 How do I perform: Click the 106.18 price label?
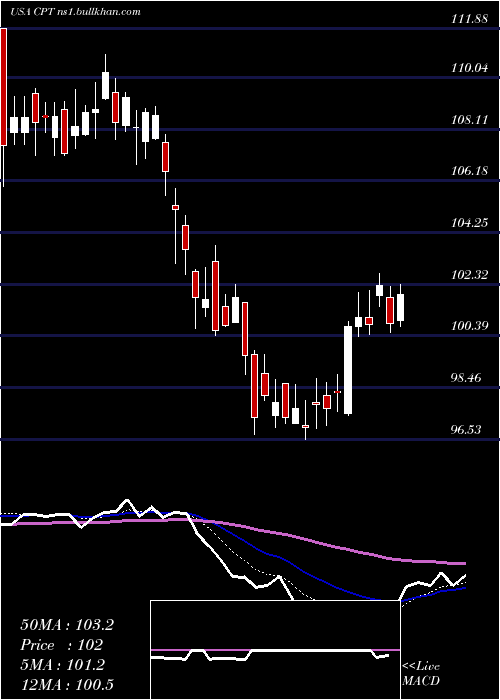tap(469, 171)
